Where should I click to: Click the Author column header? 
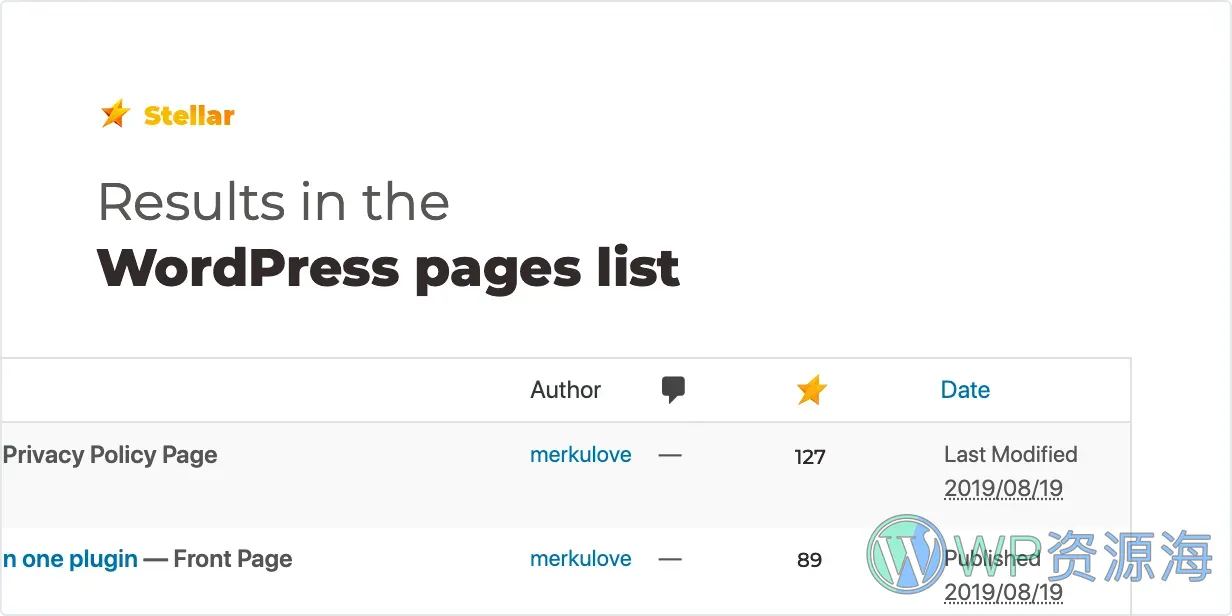pyautogui.click(x=566, y=390)
